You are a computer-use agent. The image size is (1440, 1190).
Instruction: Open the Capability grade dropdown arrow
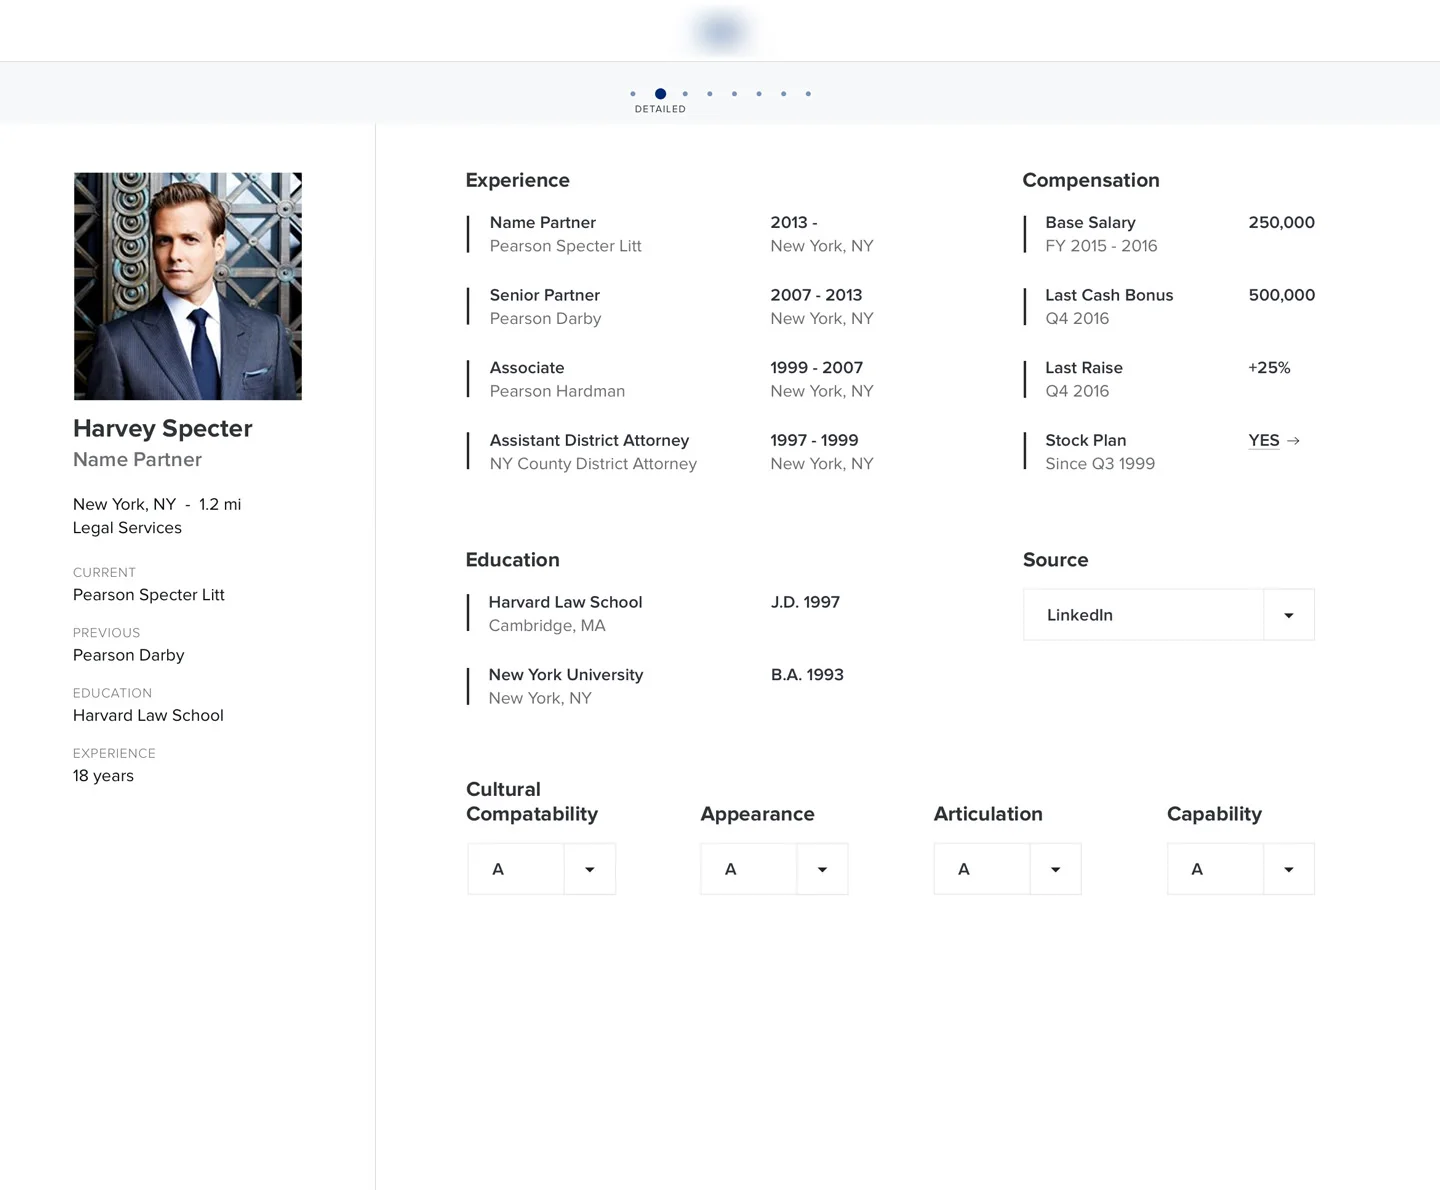tap(1289, 869)
